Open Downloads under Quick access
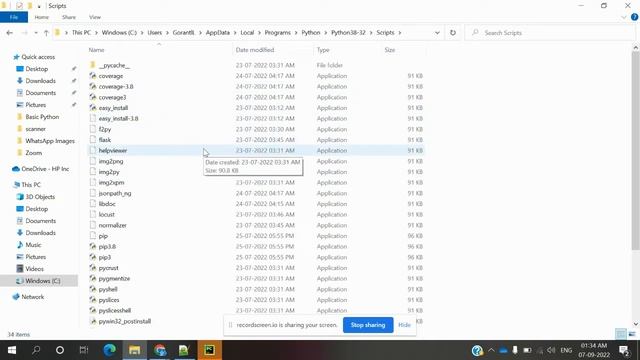Screen dimensions: 640x360 click(40, 81)
